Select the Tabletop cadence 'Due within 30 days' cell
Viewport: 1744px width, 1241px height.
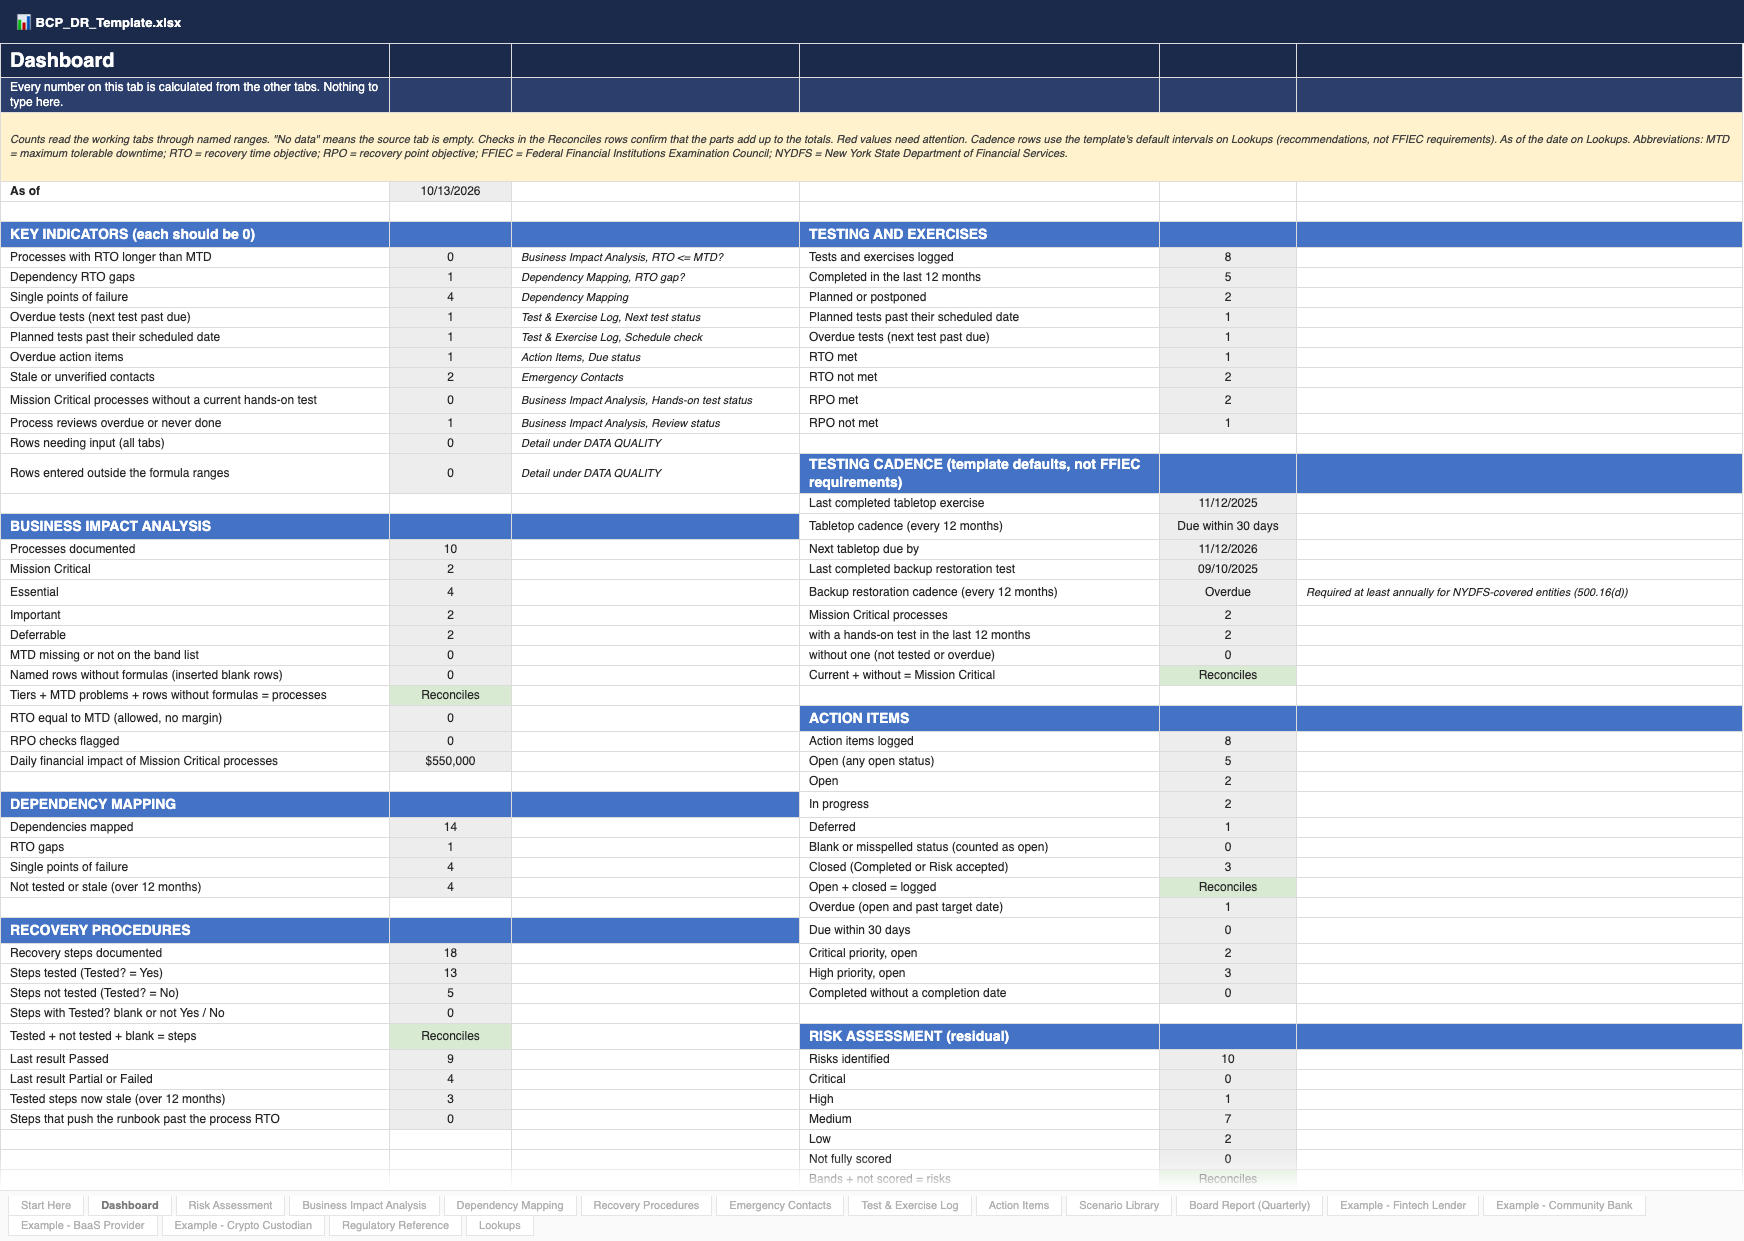coord(1228,526)
